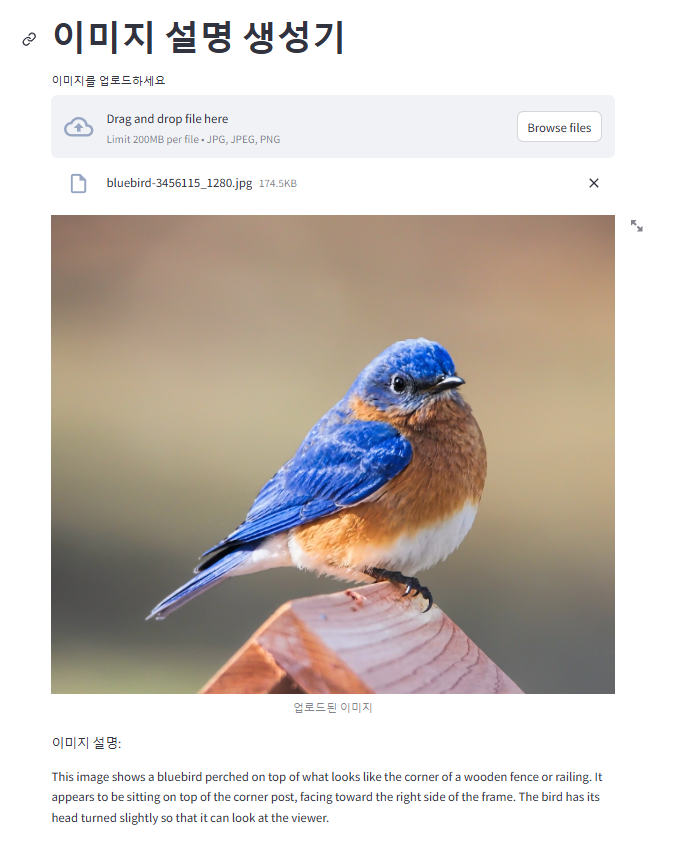The image size is (678, 850).
Task: Click the document icon next to bluebird filename
Action: click(79, 183)
